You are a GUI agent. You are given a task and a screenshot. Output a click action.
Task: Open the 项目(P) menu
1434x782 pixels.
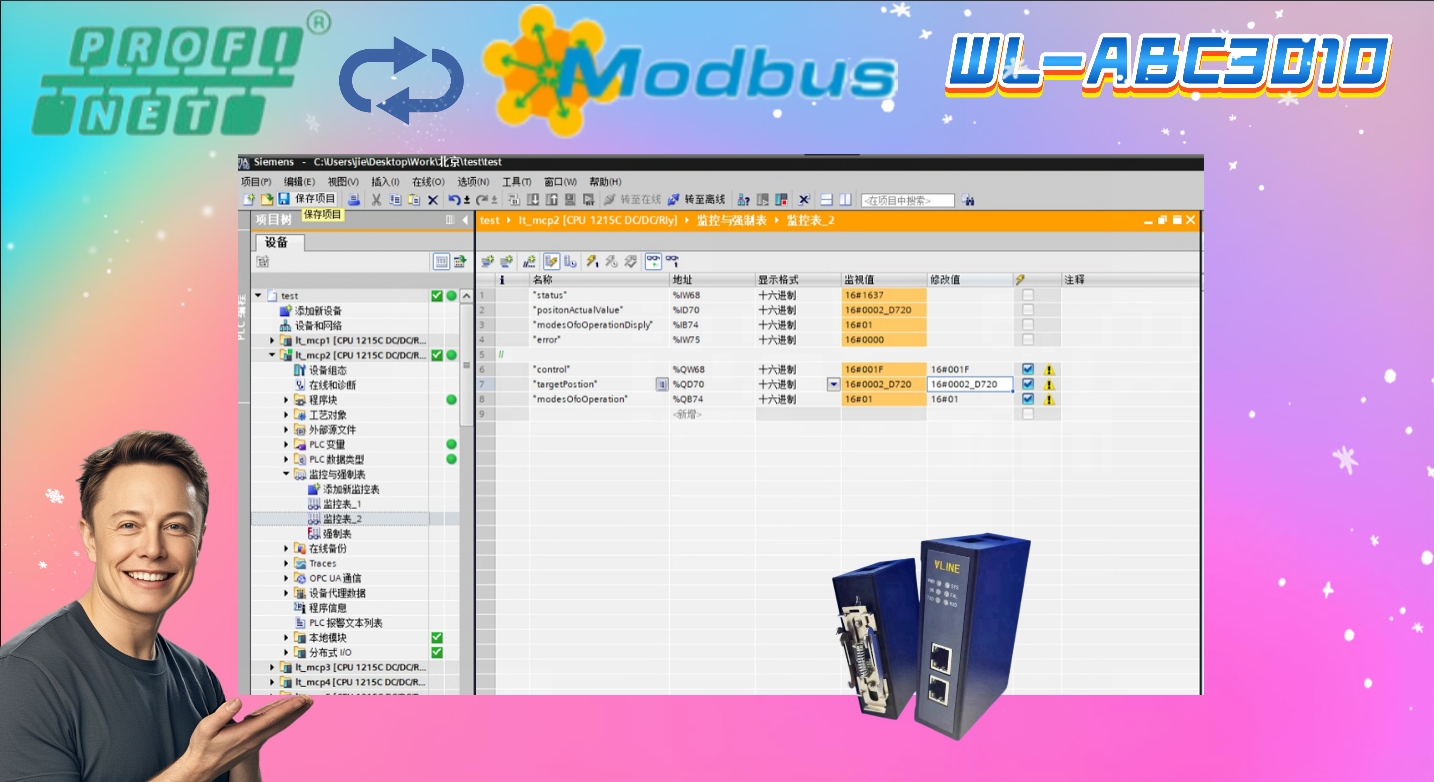point(256,182)
